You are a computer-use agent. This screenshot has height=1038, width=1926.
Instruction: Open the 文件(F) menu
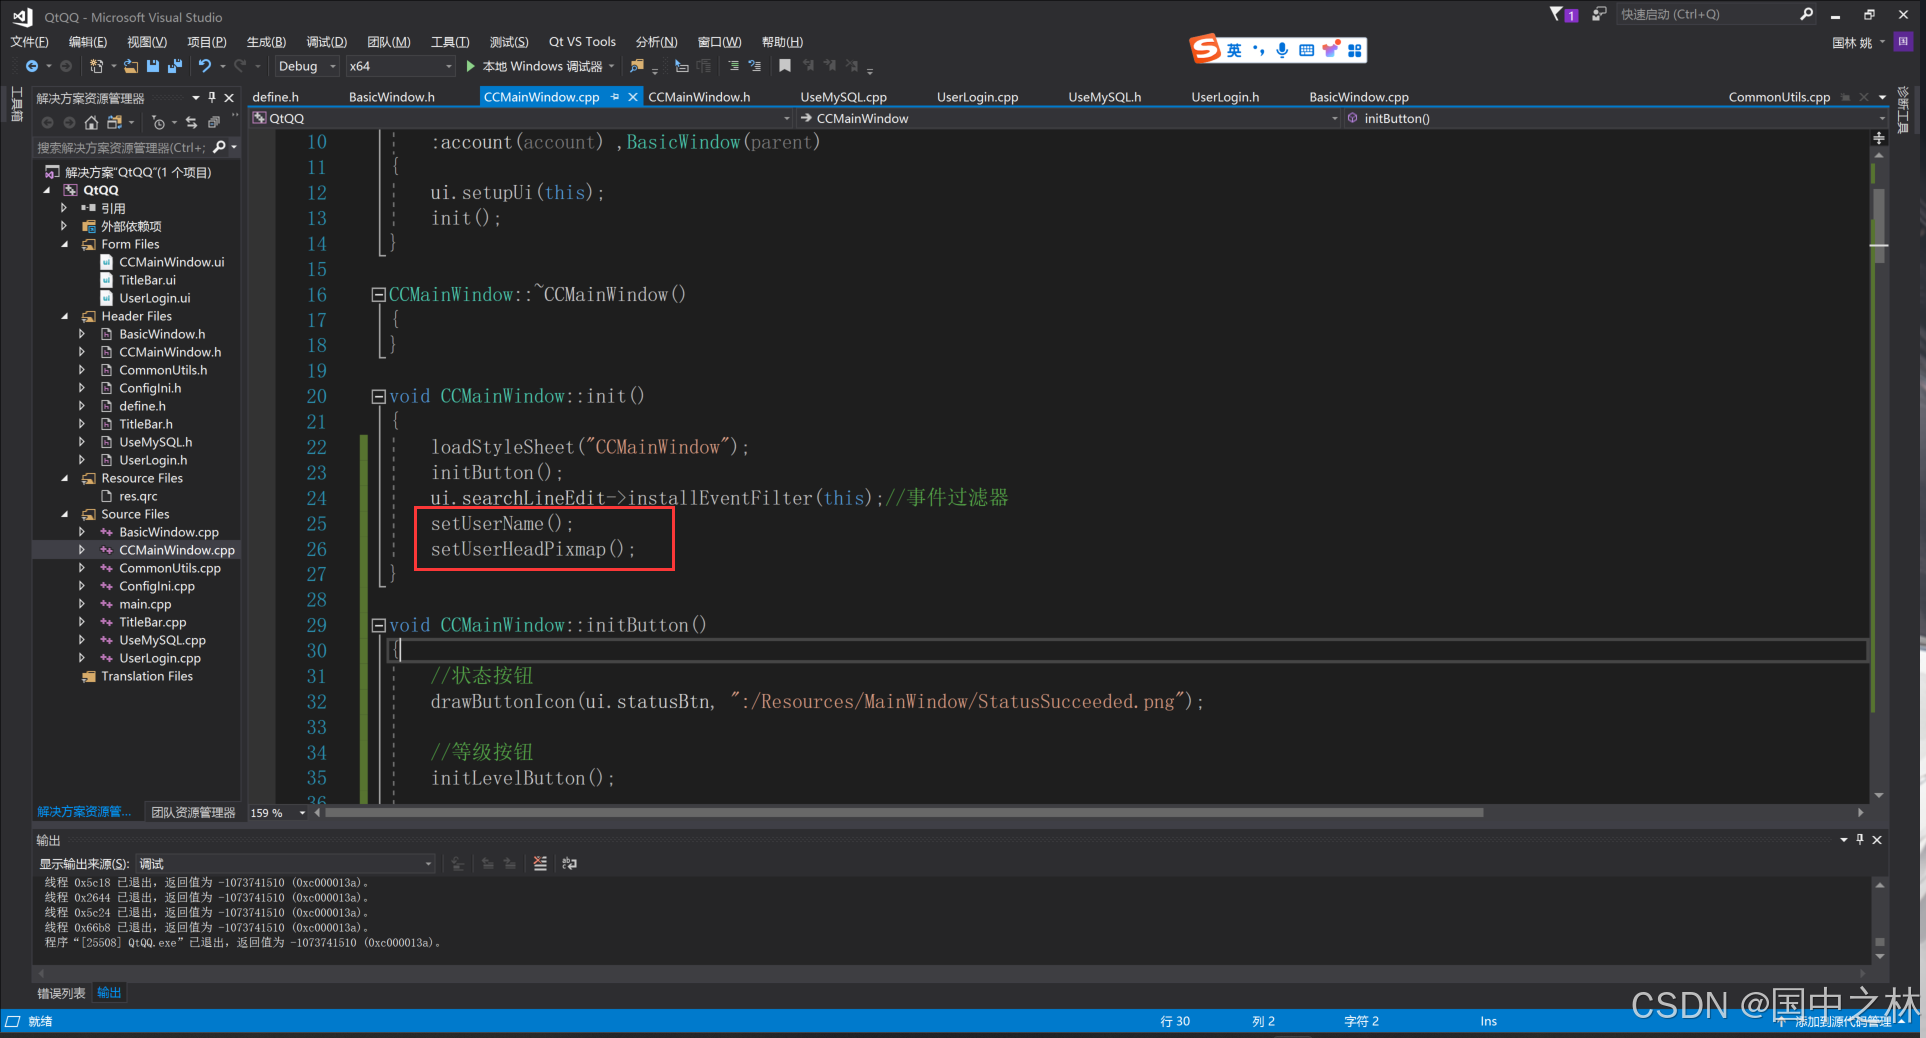coord(29,41)
